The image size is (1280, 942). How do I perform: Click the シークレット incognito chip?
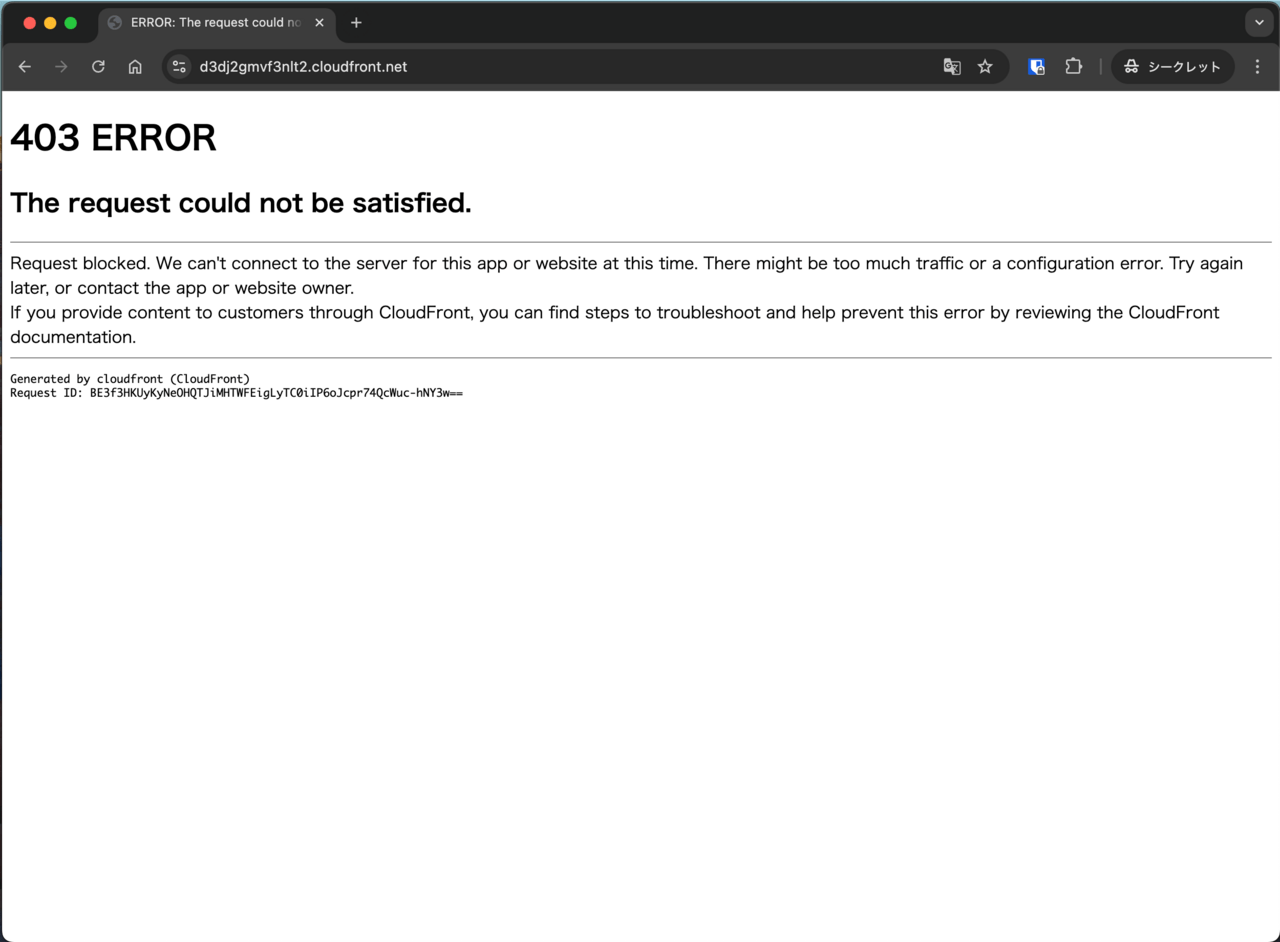(x=1172, y=67)
